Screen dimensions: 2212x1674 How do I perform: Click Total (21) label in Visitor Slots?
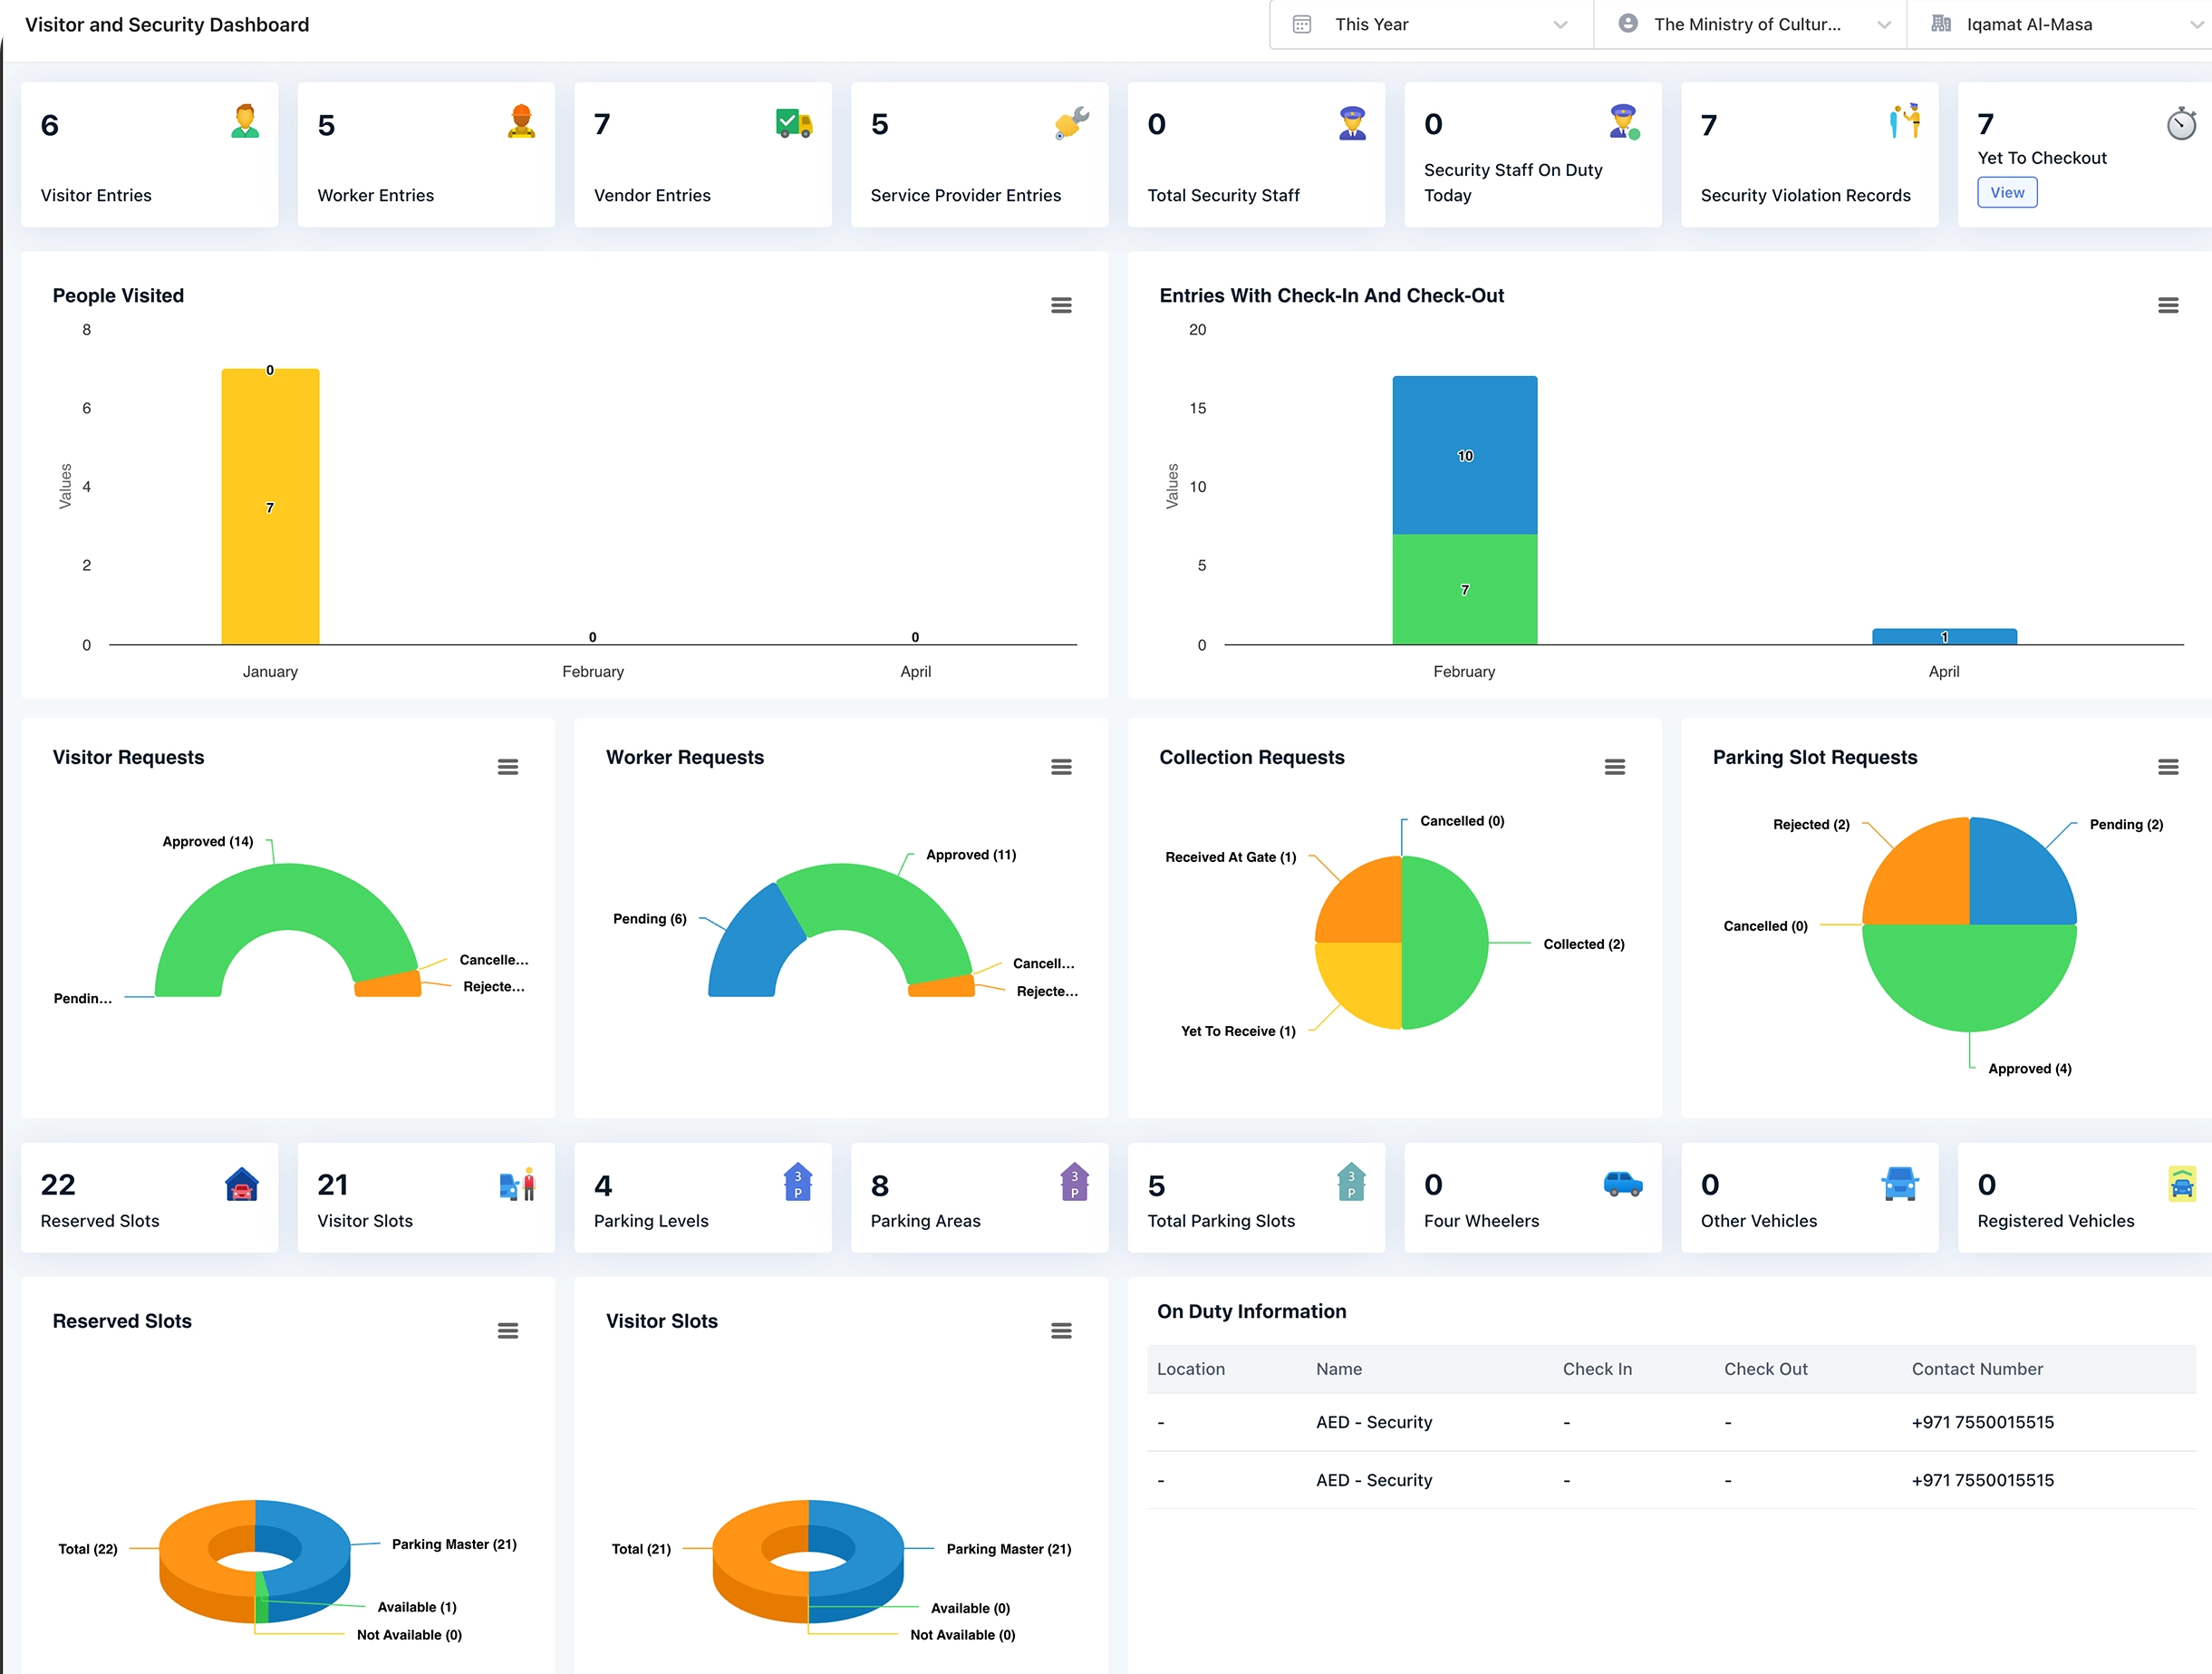(x=641, y=1548)
